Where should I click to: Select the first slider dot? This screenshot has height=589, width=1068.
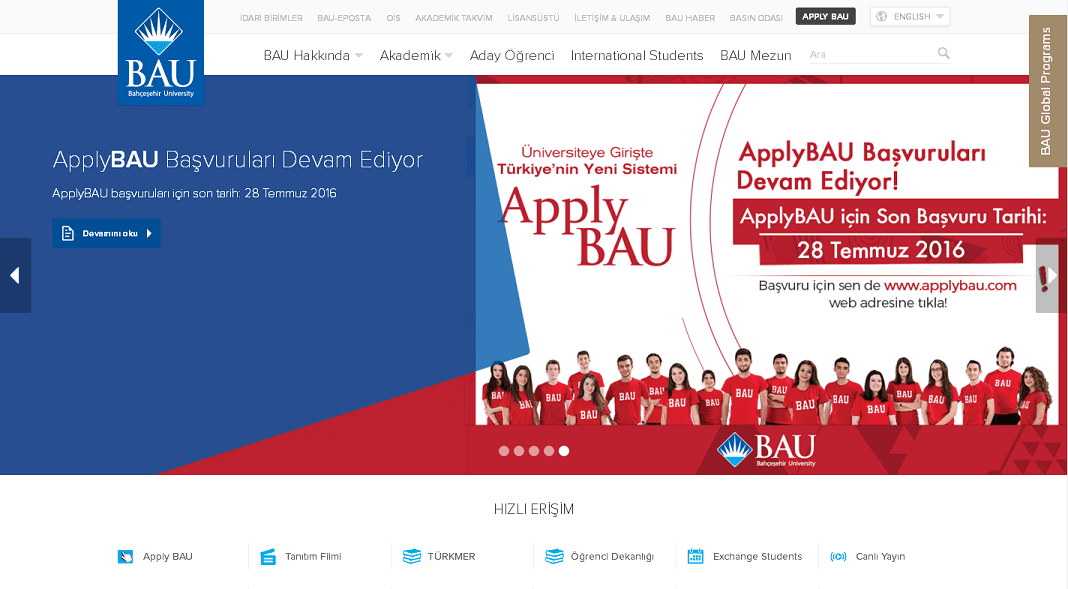[504, 451]
